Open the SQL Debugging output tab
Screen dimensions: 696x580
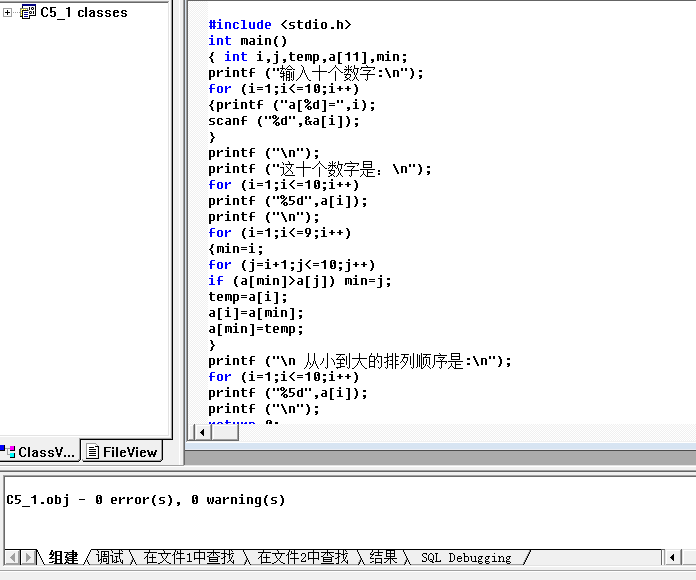(x=466, y=558)
